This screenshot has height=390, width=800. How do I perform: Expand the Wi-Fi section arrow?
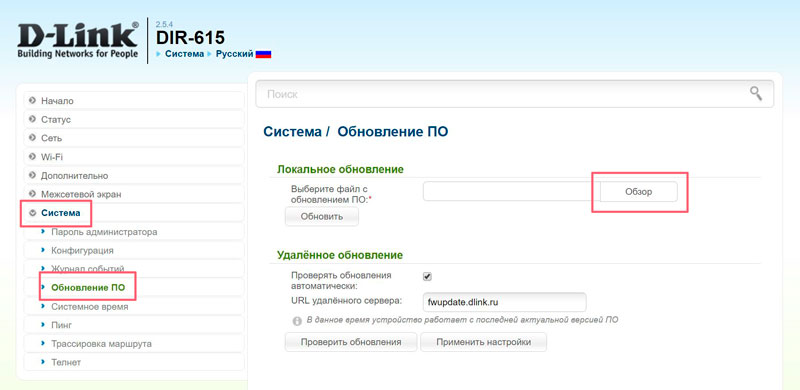pyautogui.click(x=33, y=157)
